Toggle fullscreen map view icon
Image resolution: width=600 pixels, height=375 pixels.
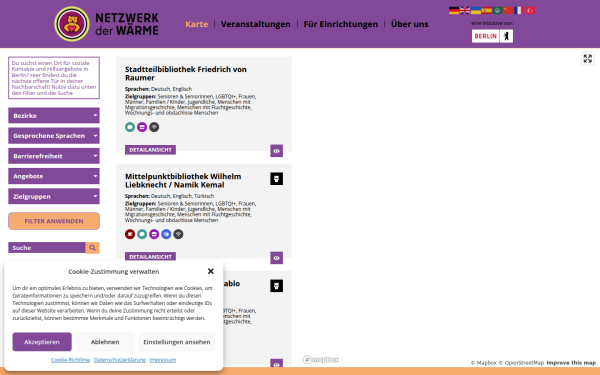(x=587, y=59)
